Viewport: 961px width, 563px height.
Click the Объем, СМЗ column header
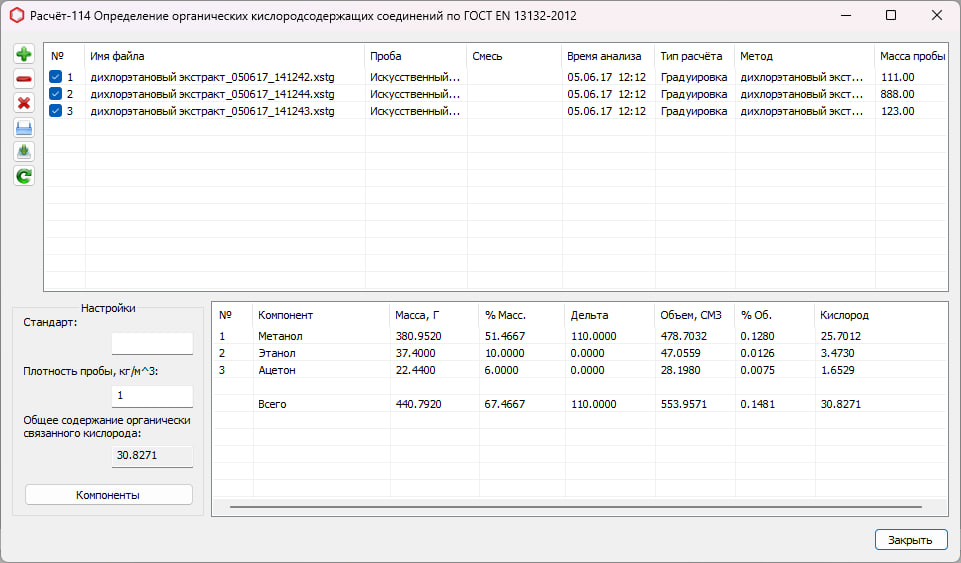pyautogui.click(x=694, y=315)
